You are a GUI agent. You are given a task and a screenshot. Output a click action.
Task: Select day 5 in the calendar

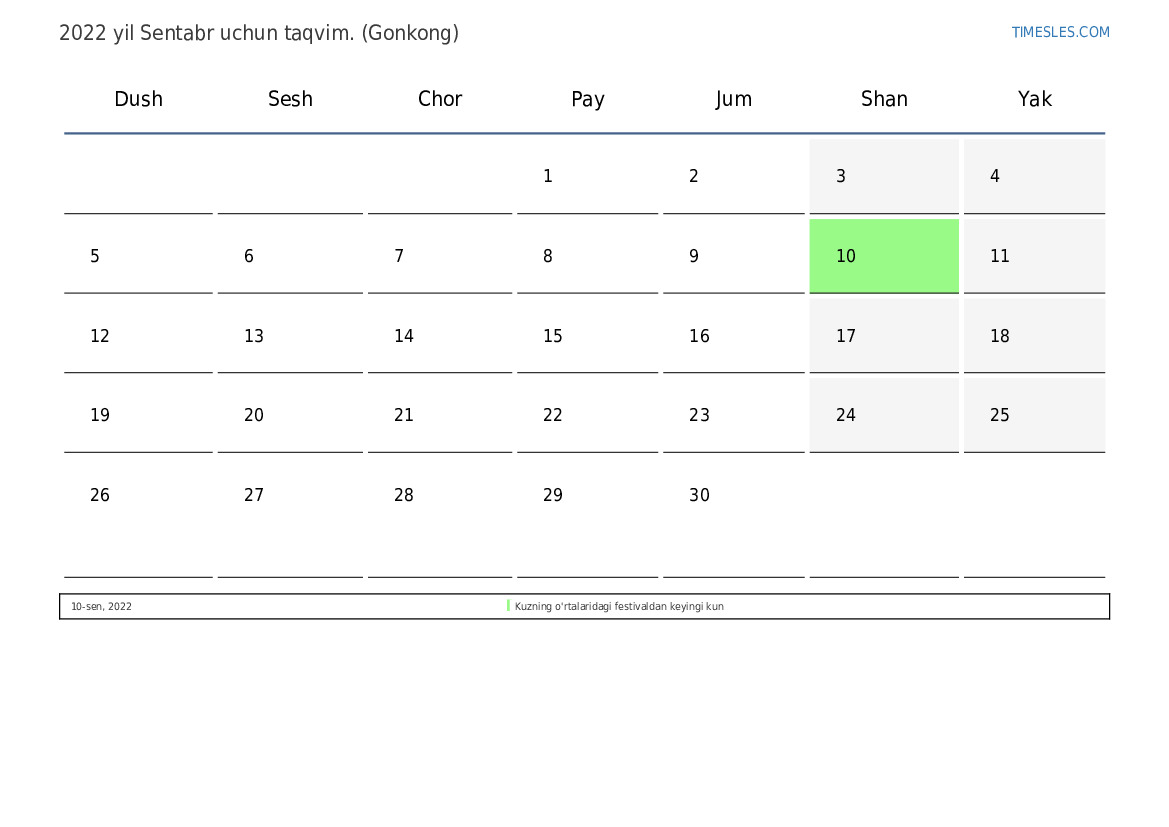138,256
